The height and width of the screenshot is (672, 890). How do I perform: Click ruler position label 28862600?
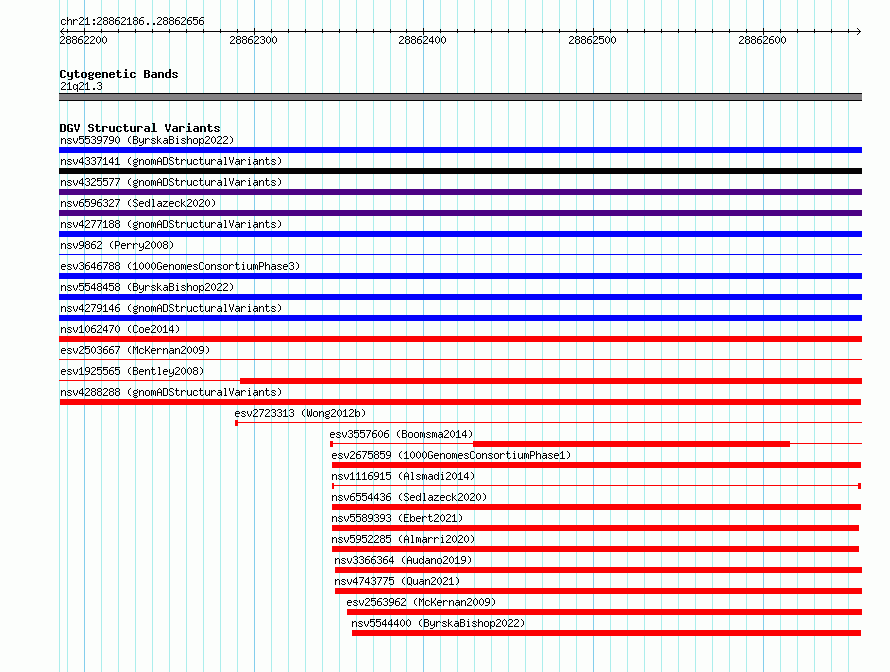tap(762, 40)
